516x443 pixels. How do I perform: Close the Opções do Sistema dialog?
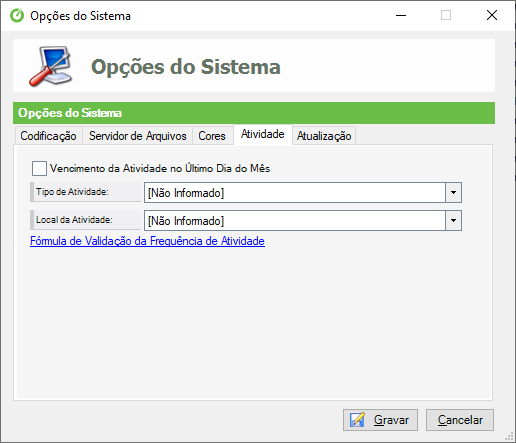[x=492, y=15]
